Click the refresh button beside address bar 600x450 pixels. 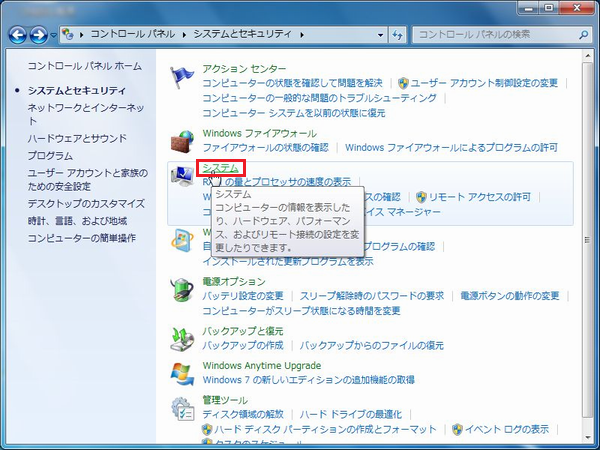(398, 35)
